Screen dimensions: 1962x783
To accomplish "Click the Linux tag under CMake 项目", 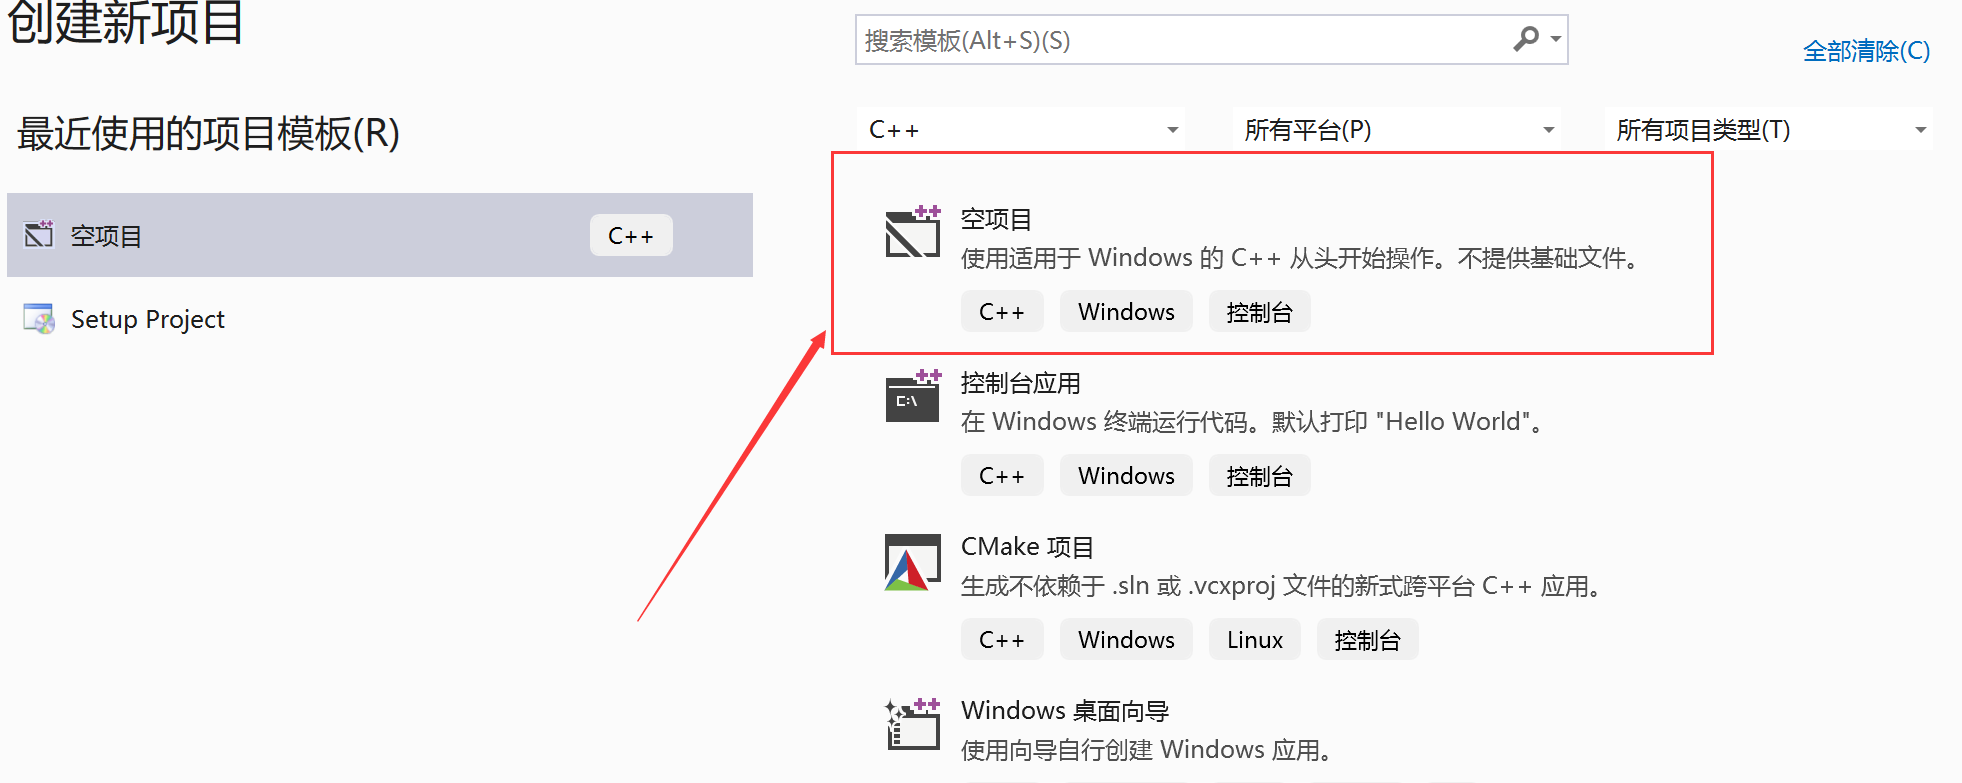I will [1255, 640].
